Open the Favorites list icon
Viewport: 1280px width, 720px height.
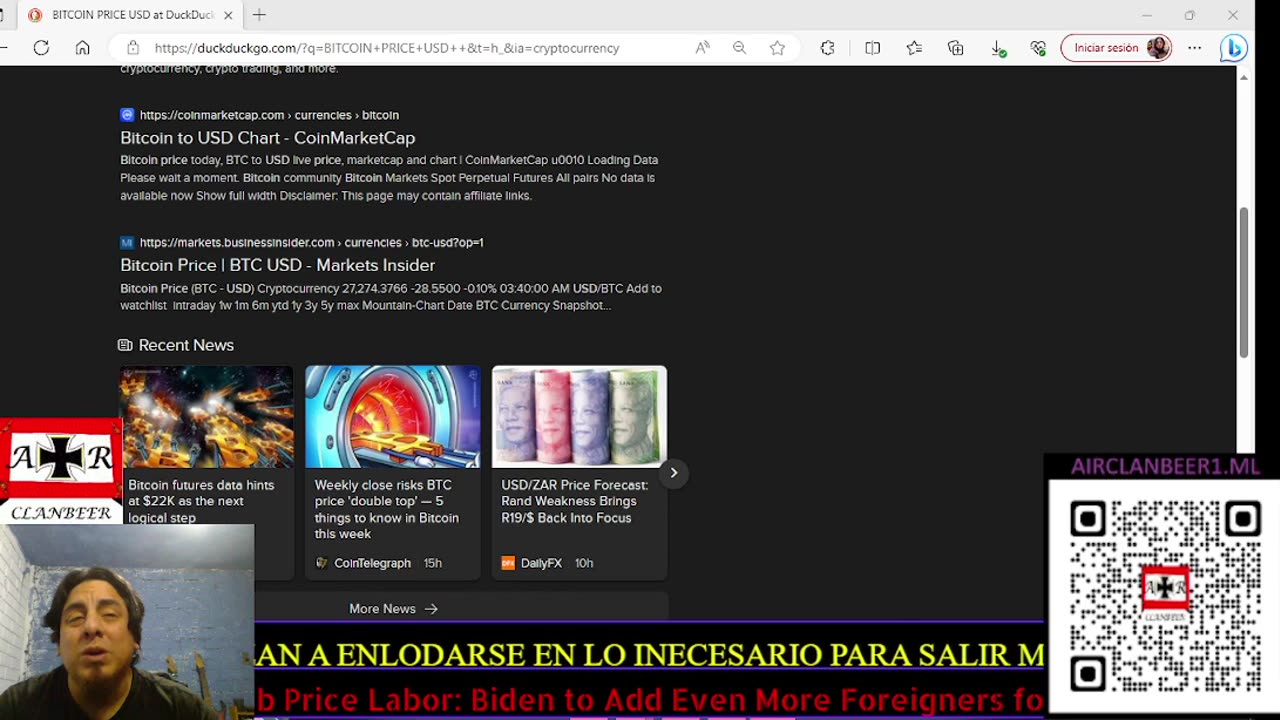(x=913, y=47)
